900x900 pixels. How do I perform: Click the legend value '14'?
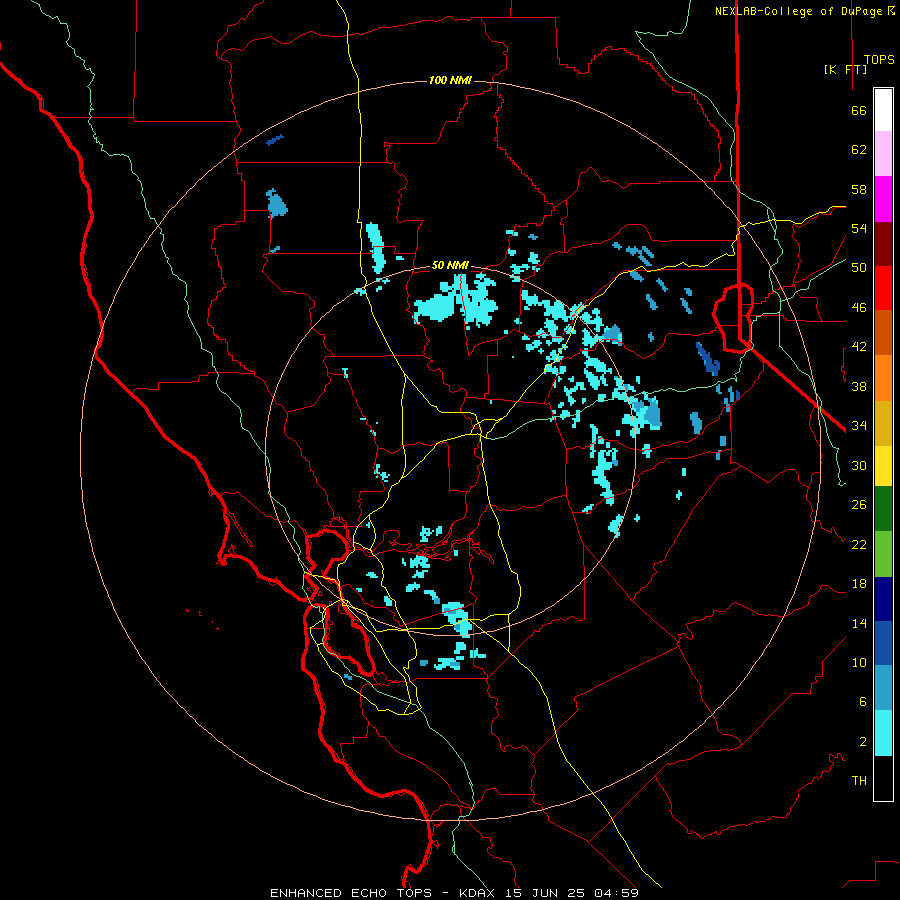coord(859,623)
